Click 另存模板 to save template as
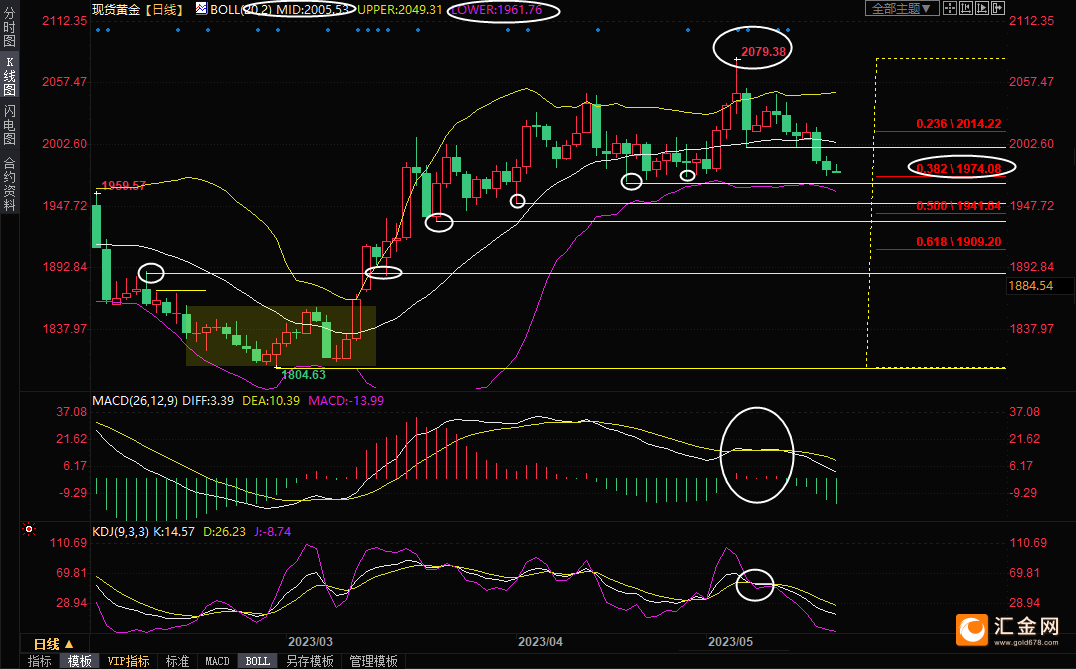Image resolution: width=1076 pixels, height=669 pixels. click(309, 661)
